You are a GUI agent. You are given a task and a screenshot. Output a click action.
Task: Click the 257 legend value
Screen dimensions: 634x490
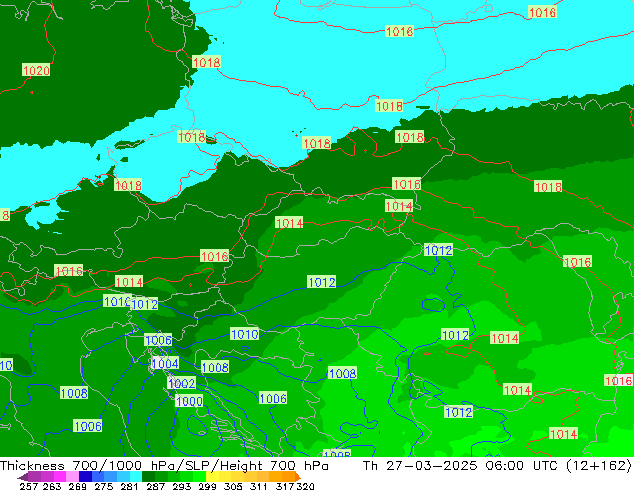click(x=29, y=486)
